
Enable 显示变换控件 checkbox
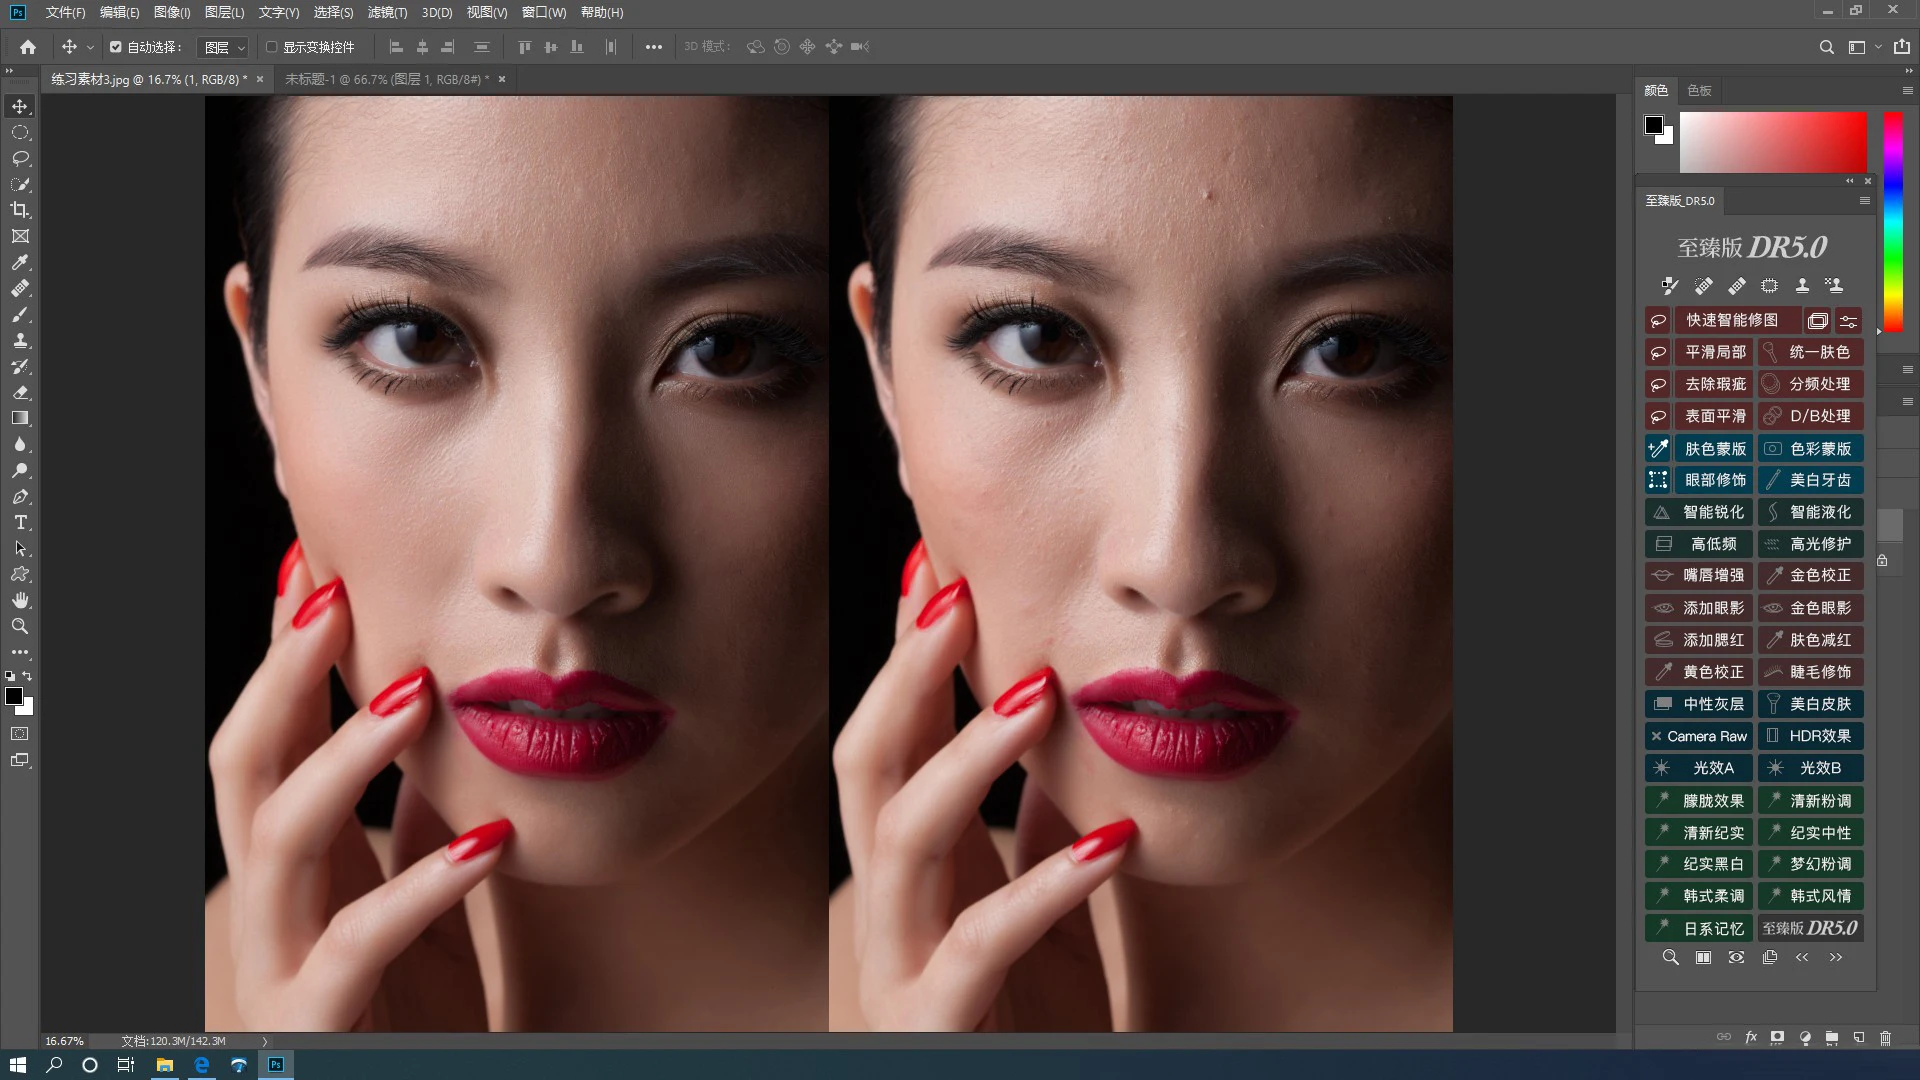[x=271, y=47]
